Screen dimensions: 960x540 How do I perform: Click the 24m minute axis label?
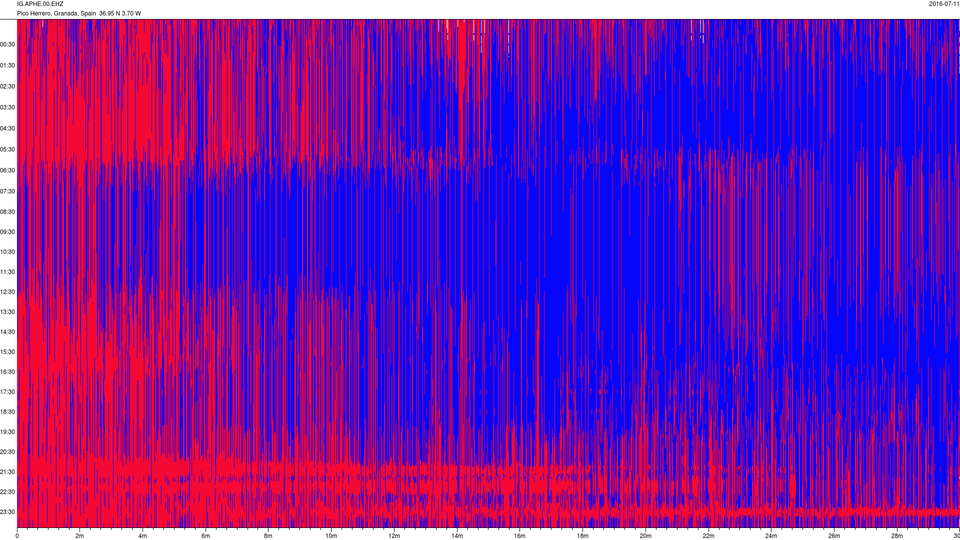[771, 536]
